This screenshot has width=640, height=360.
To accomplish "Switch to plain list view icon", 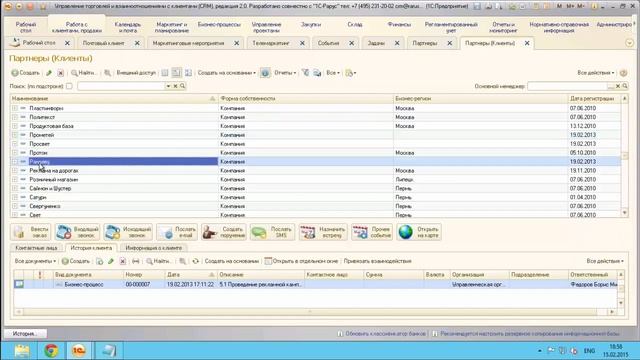I will coord(176,73).
